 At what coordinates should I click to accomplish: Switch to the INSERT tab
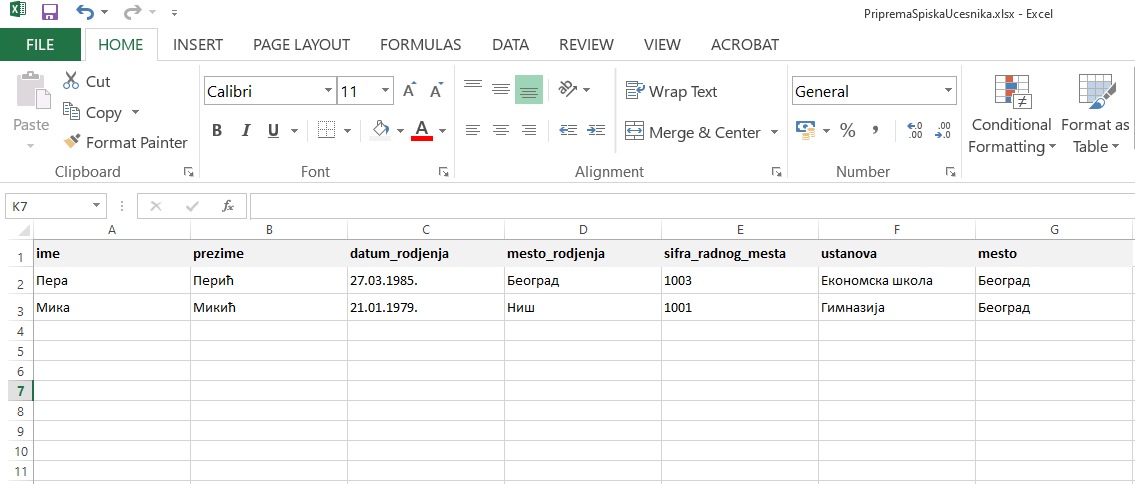(x=198, y=44)
